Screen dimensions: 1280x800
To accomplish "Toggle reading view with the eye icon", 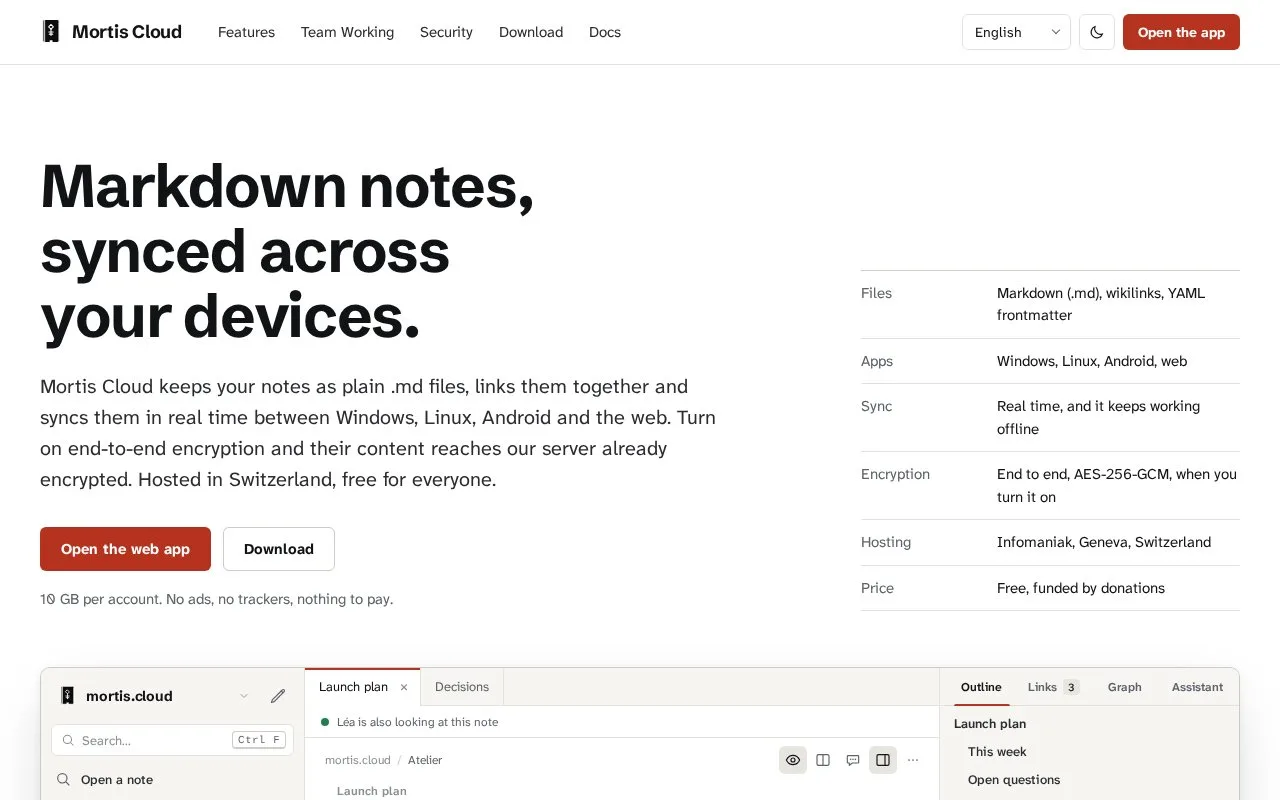I will click(x=793, y=760).
